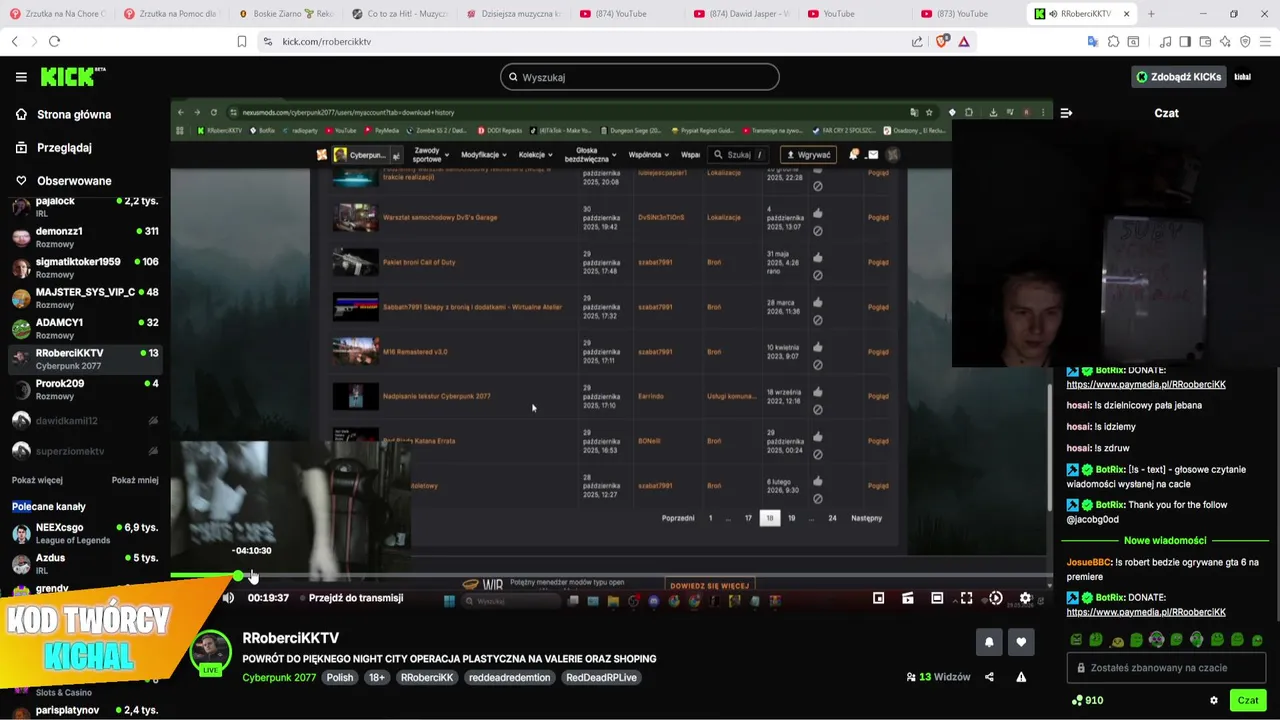This screenshot has width=1280, height=720.
Task: Open sigmatiktoker1959 channel in sidebar
Action: pos(84,267)
